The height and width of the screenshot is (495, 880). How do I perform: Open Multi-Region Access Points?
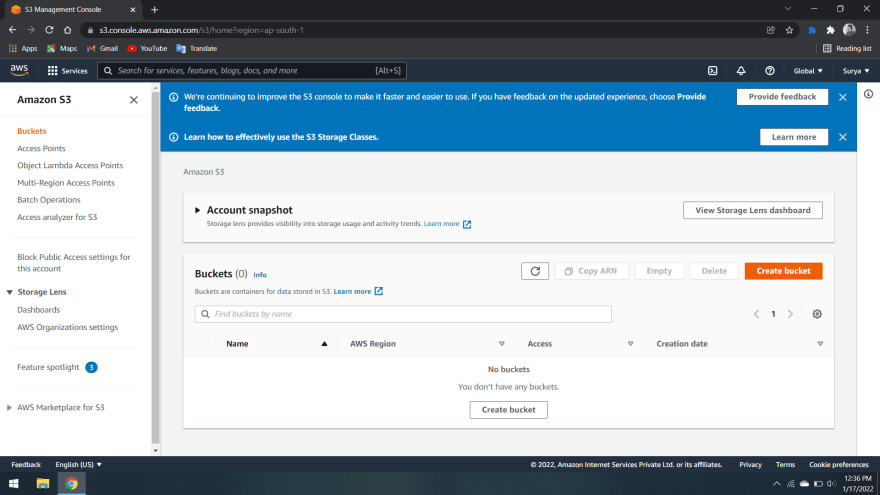click(x=66, y=182)
